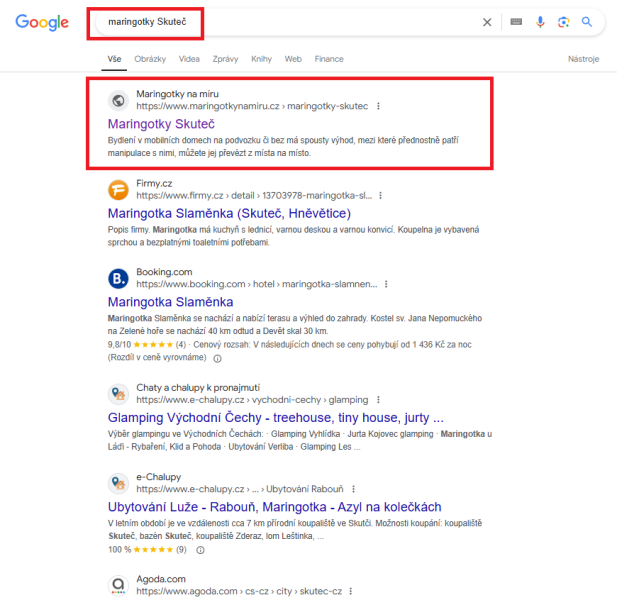
Task: Open Google Lens image search icon
Action: tap(563, 22)
